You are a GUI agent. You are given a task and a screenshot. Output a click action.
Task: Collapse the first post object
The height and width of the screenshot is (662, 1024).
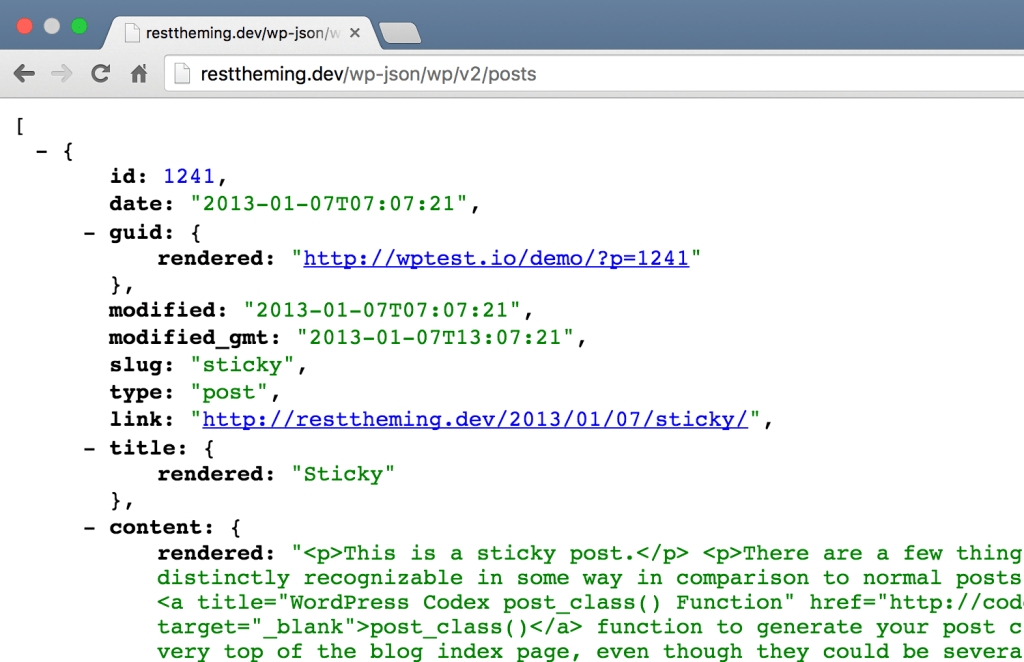41,152
